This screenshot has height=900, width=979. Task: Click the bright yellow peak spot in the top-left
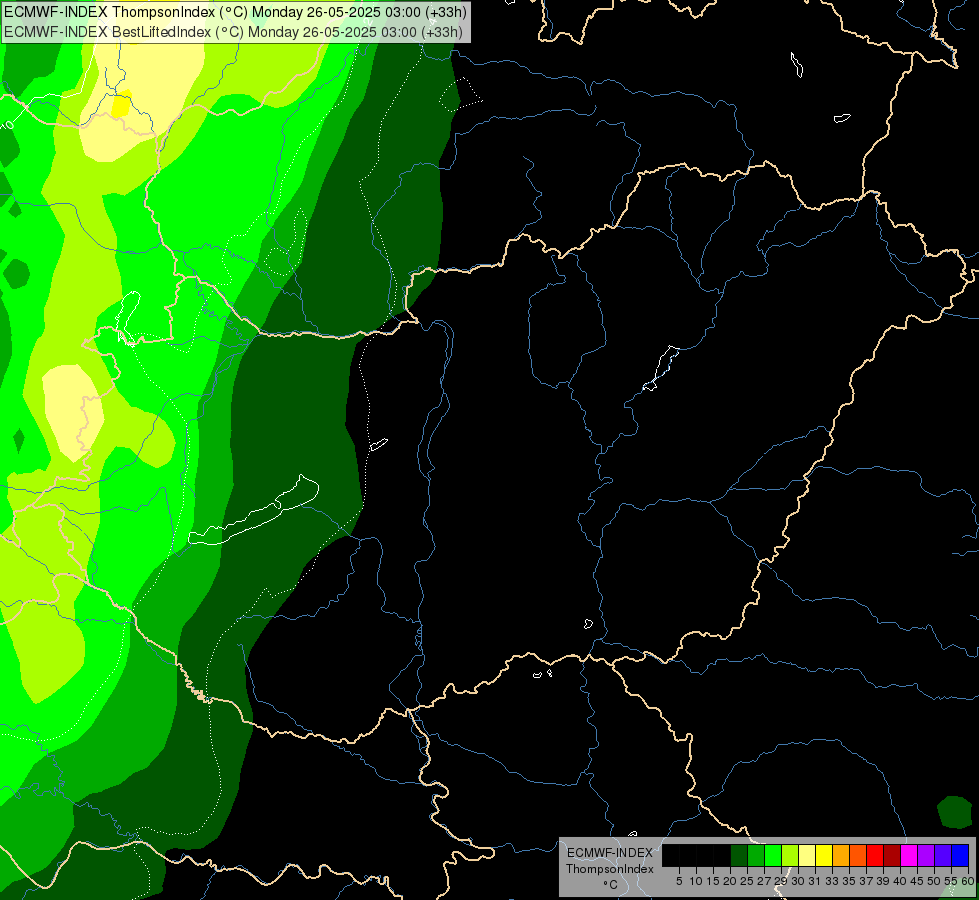pos(121,104)
